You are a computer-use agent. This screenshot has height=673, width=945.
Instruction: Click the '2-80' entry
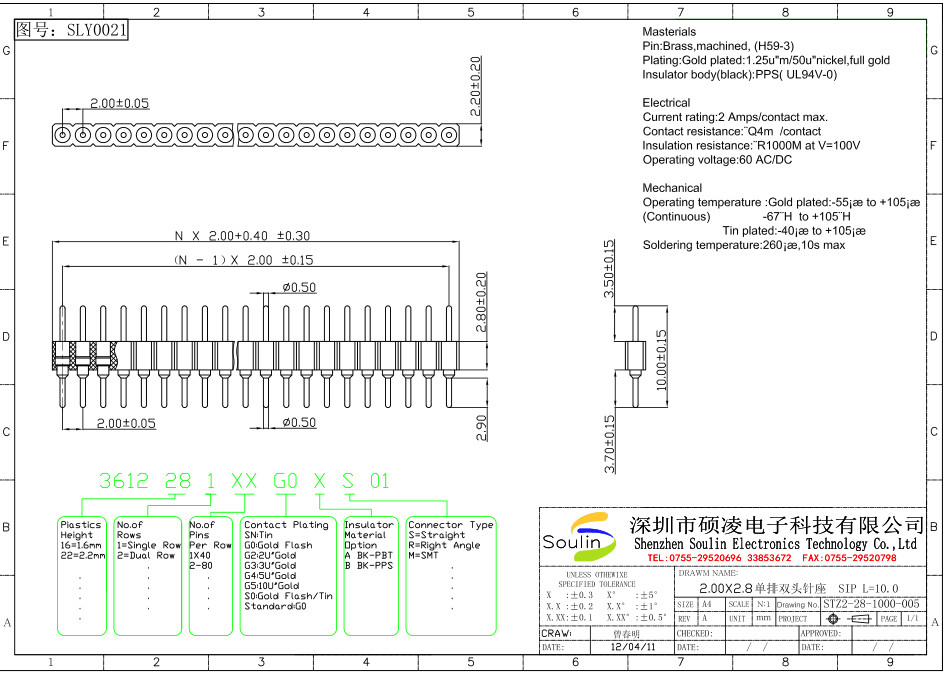pos(201,566)
